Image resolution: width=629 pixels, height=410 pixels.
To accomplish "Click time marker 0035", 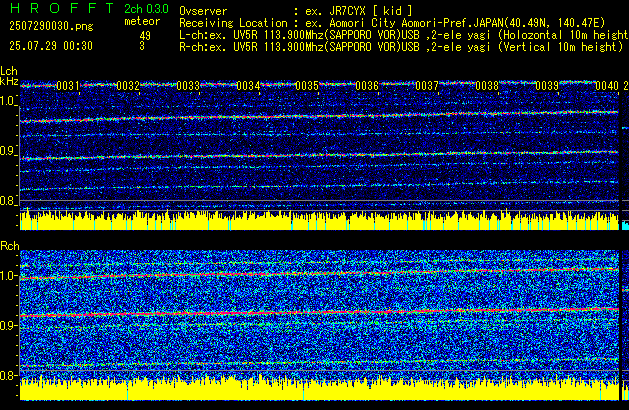I will (x=307, y=86).
